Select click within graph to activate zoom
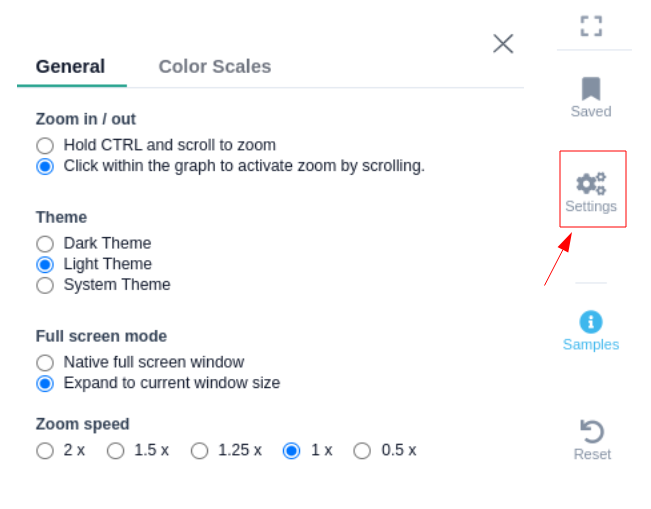 (x=45, y=166)
